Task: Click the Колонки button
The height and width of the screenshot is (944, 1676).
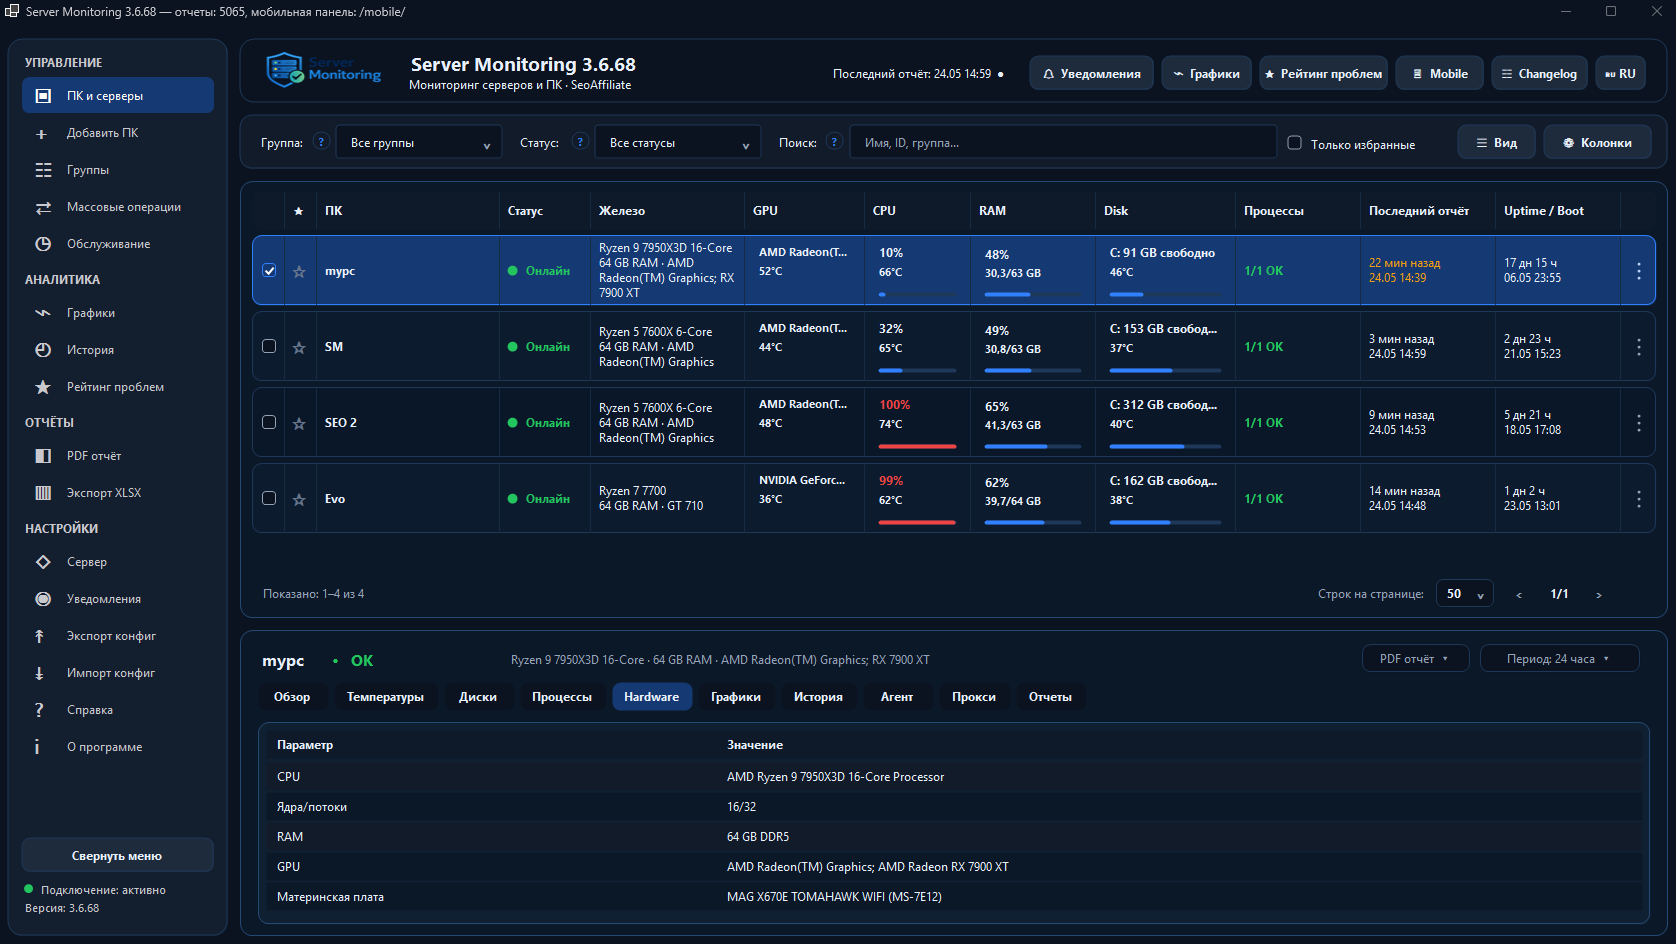Action: coord(1597,142)
